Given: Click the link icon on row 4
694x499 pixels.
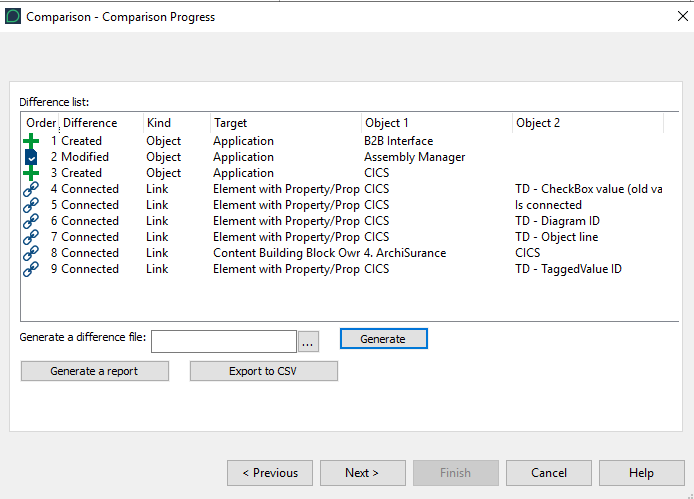Looking at the screenshot, I should [x=31, y=189].
